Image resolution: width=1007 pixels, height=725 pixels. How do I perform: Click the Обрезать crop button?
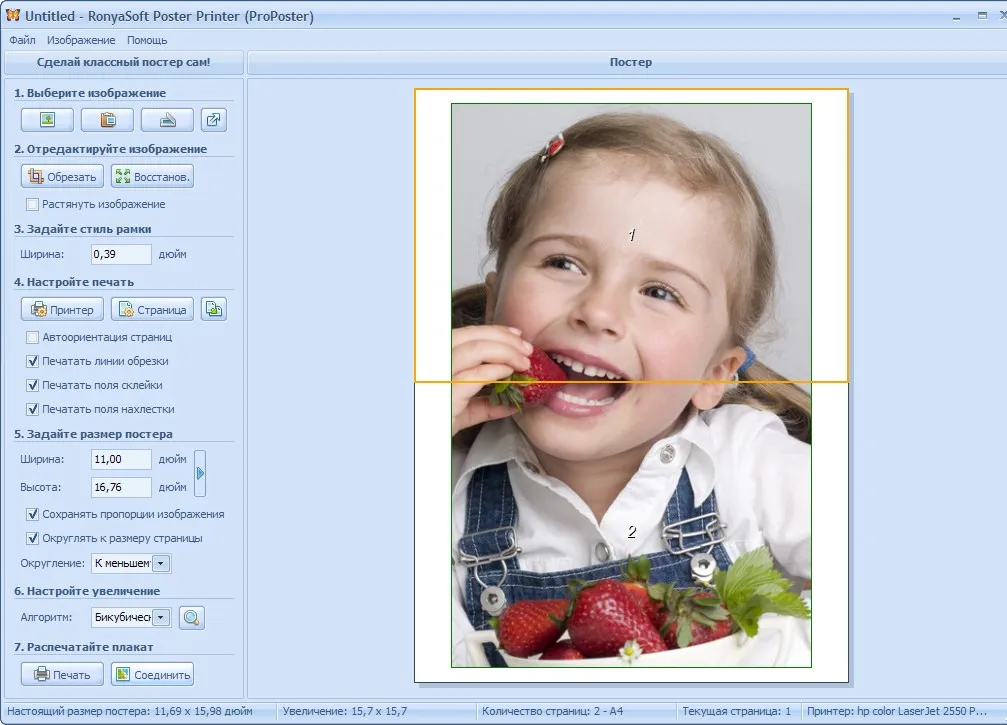[x=62, y=177]
